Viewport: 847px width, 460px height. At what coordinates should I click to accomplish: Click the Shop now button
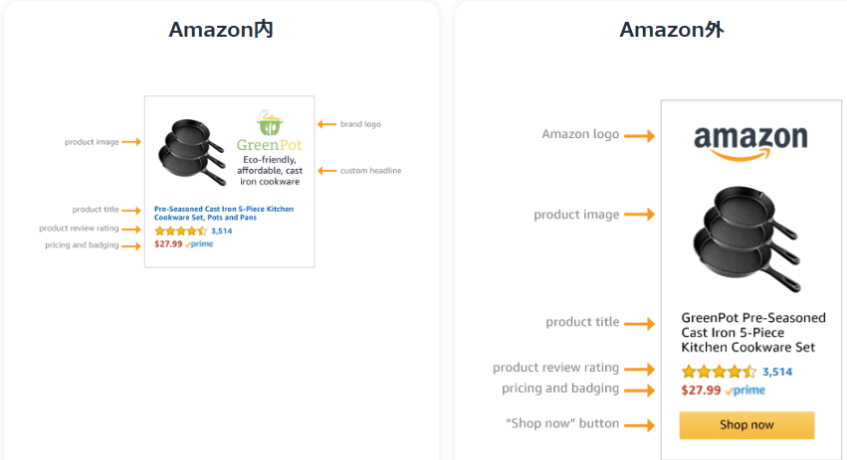pos(747,425)
